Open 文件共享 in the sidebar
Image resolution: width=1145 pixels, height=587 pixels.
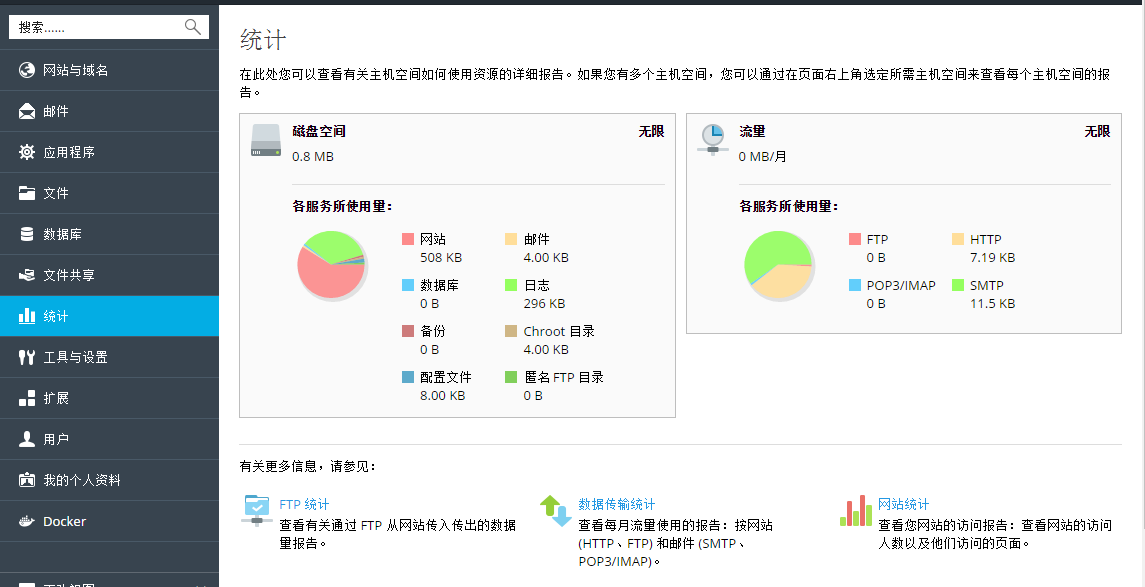110,275
